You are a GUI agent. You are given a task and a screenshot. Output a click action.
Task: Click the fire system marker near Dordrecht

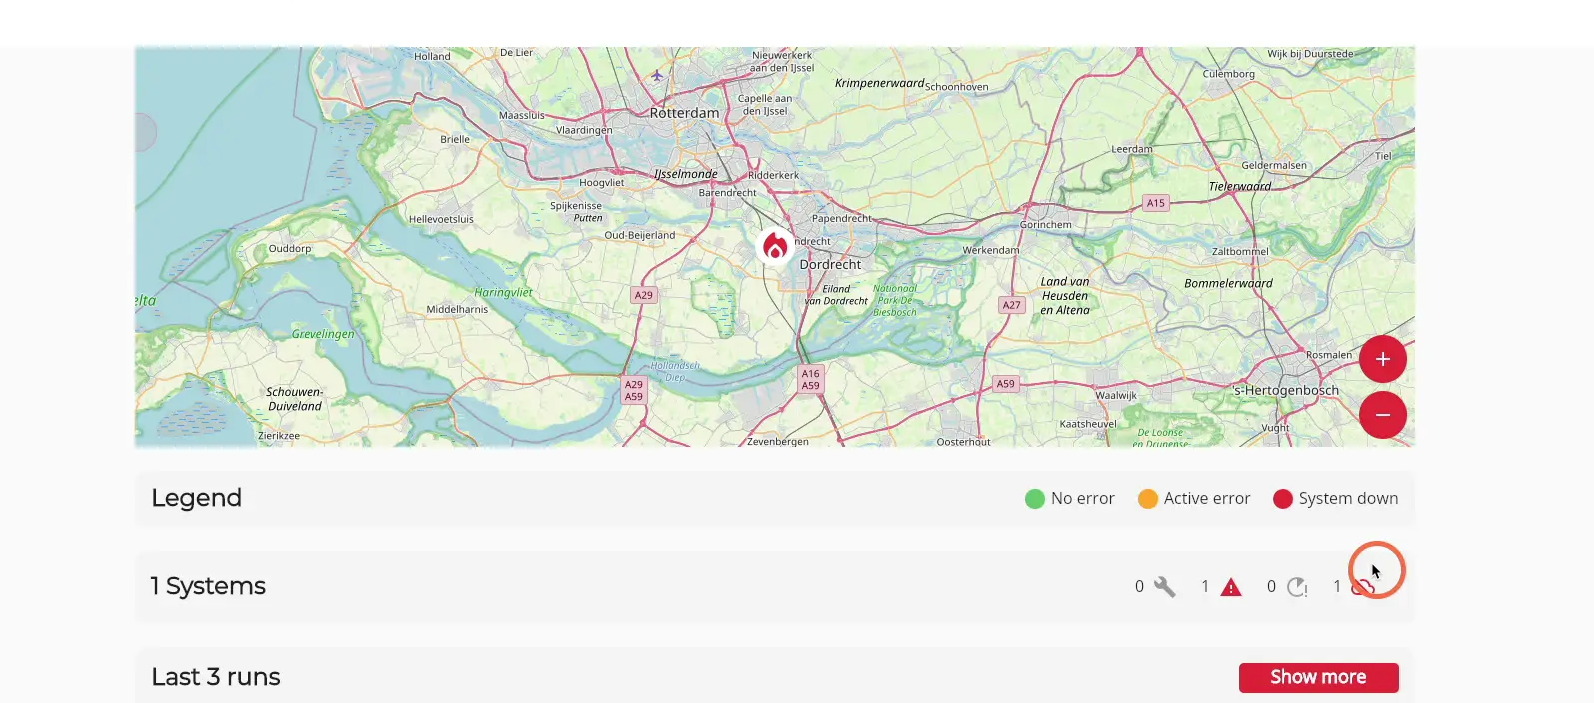(x=775, y=246)
